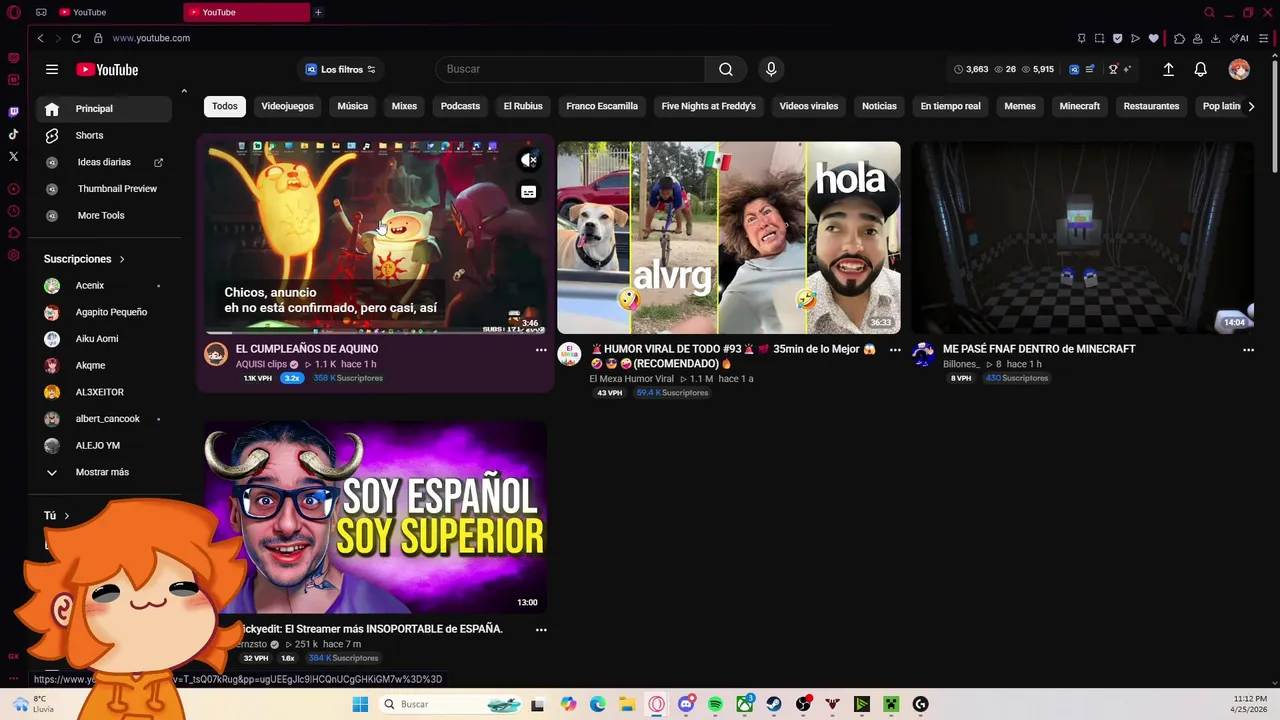This screenshot has height=720, width=1280.
Task: Open the GX Corner gamepad tab icon
Action: [x=41, y=12]
